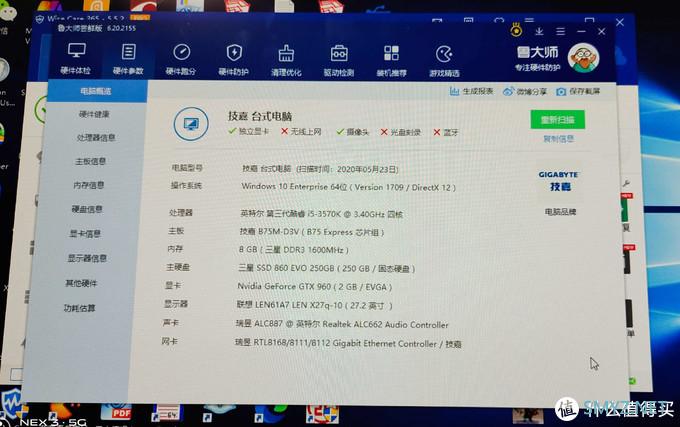The image size is (680, 427).
Task: Click the green 重新扫描 rescan button
Action: (x=557, y=120)
